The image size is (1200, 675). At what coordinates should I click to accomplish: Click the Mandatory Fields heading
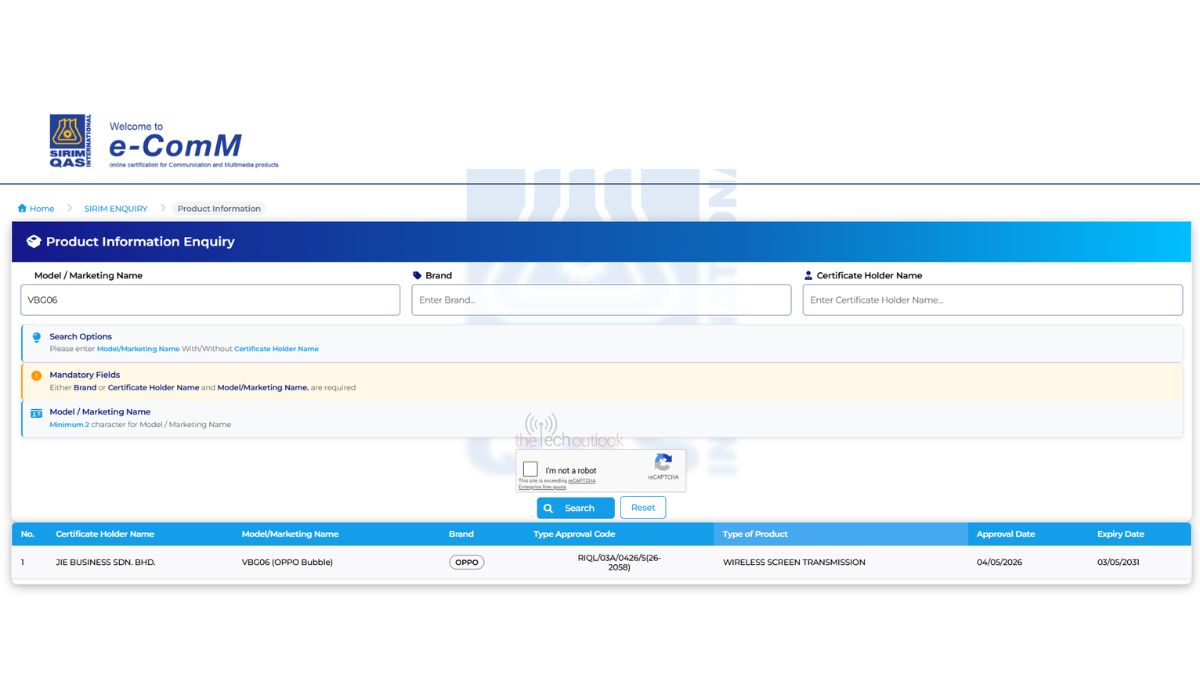(85, 375)
